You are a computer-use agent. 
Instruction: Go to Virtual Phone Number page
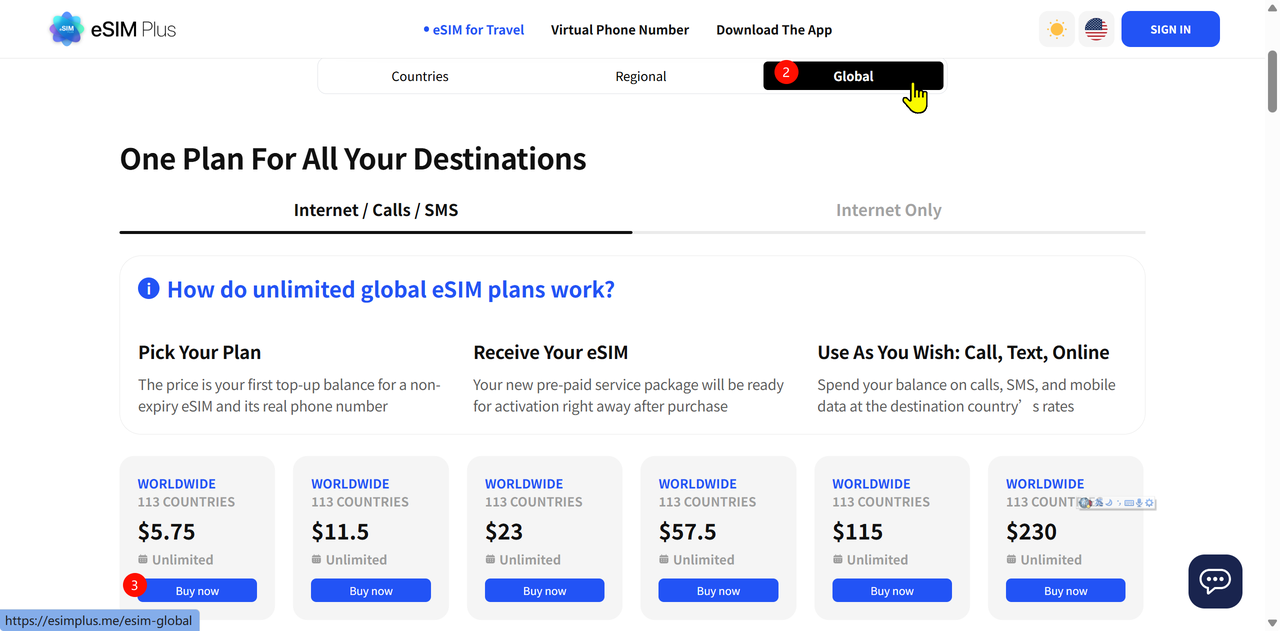pyautogui.click(x=620, y=30)
